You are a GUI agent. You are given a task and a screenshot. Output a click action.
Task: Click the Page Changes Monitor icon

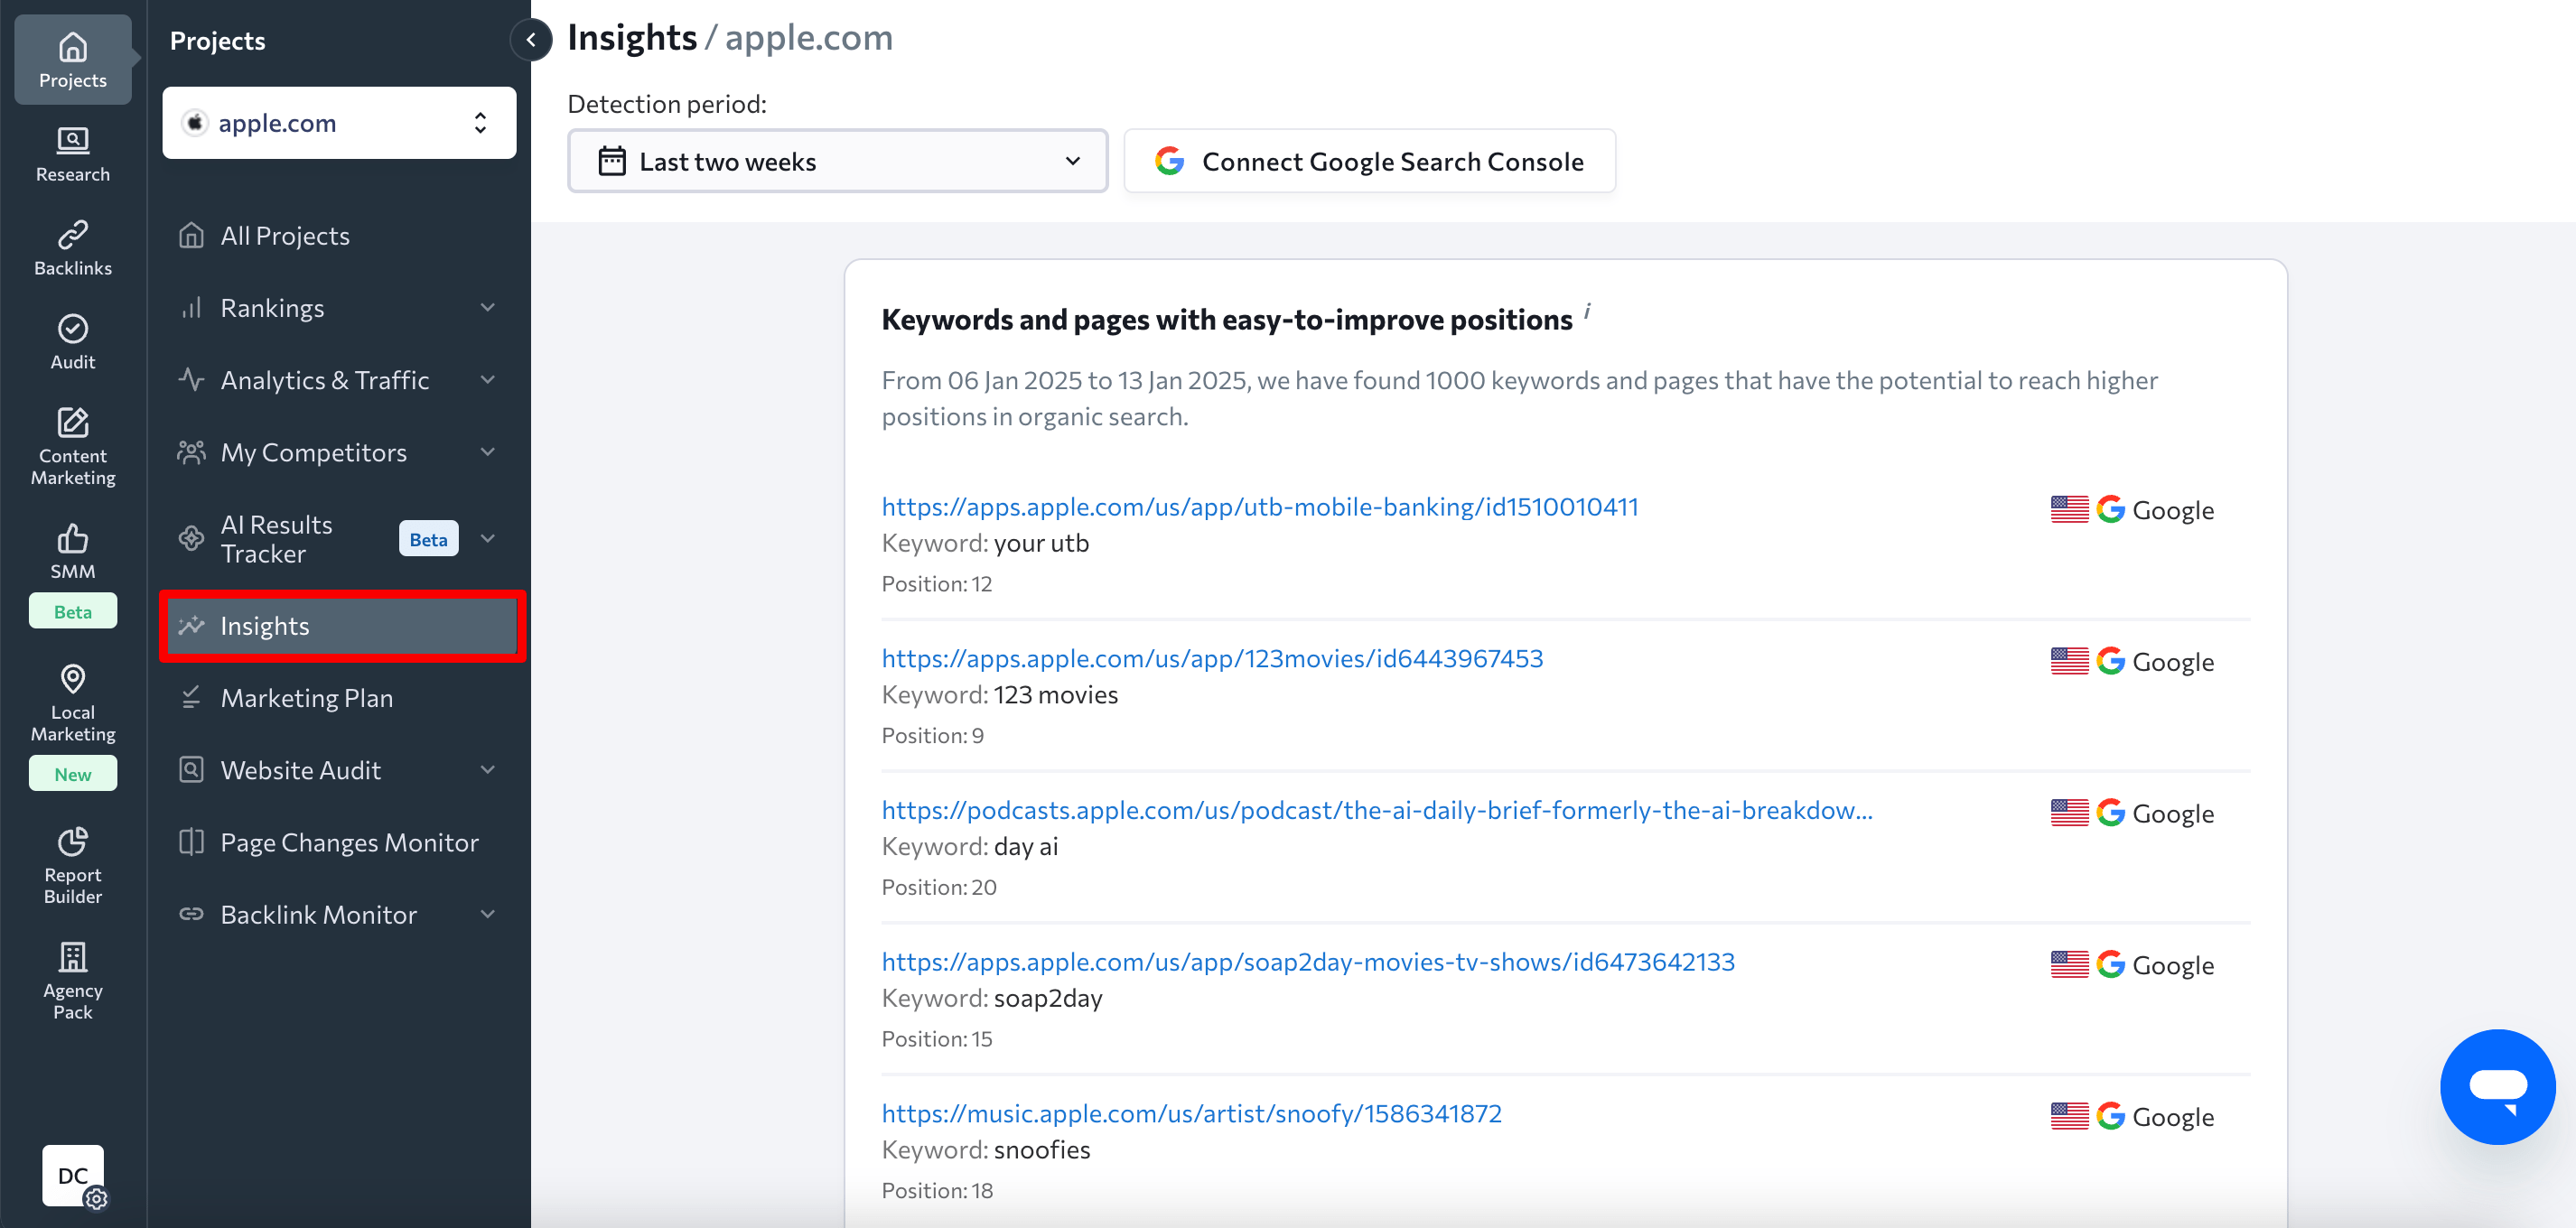pyautogui.click(x=191, y=842)
